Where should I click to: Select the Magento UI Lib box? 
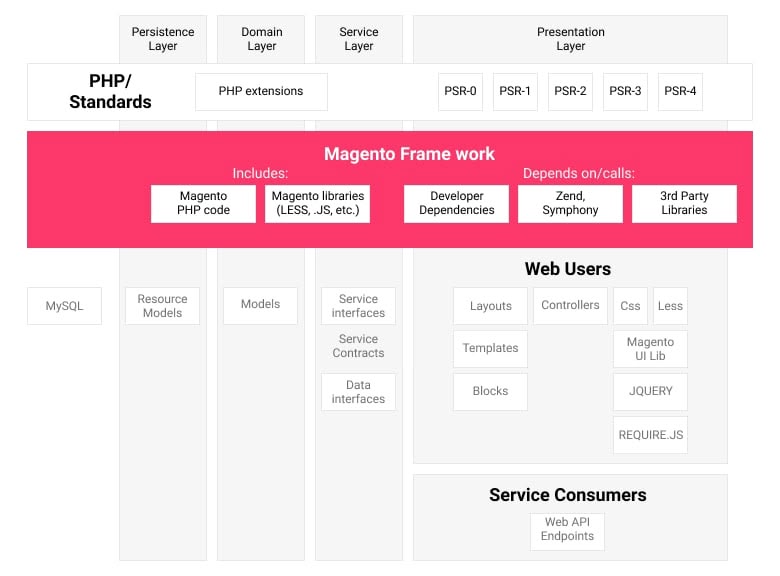650,349
